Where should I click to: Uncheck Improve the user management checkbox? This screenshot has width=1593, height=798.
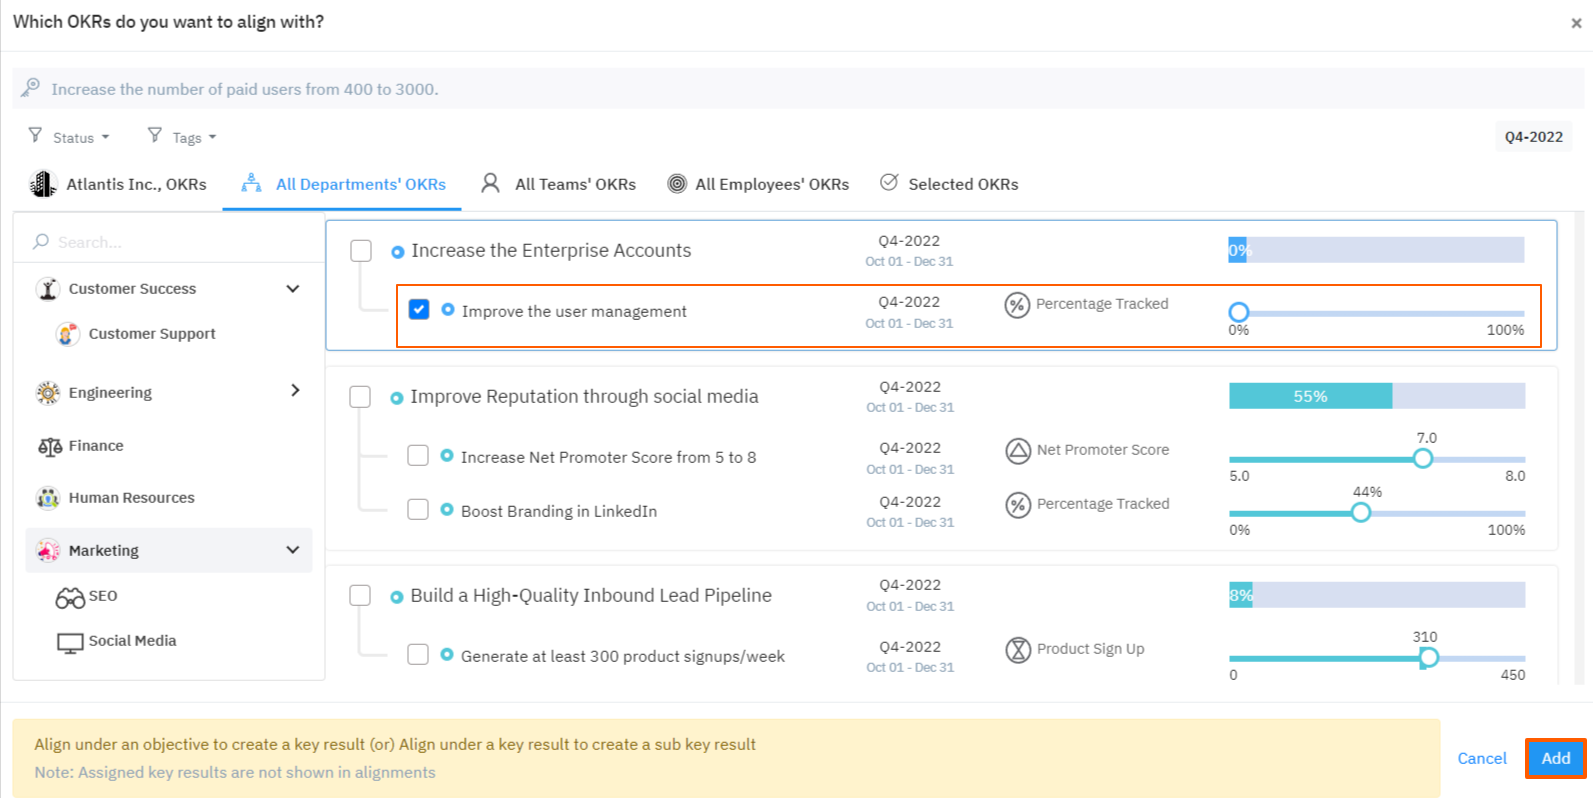pos(419,310)
